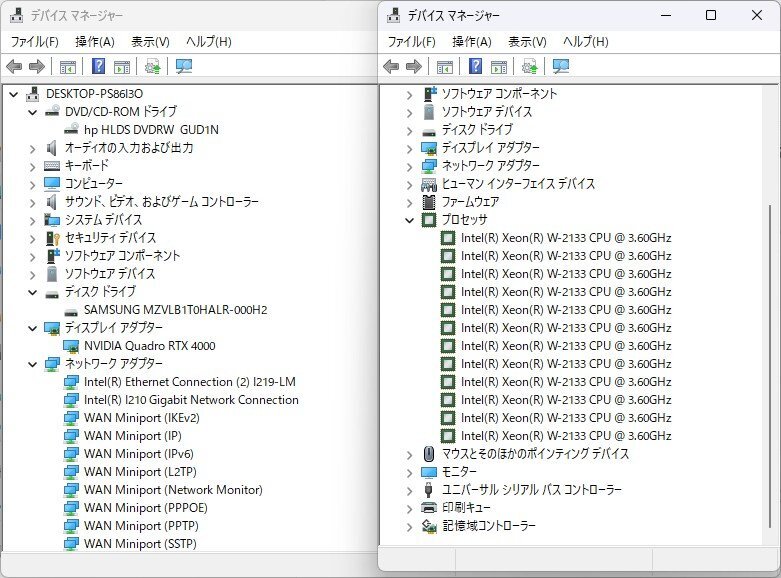The width and height of the screenshot is (781, 578).
Task: Click Help icon in left window toolbar
Action: [x=99, y=66]
